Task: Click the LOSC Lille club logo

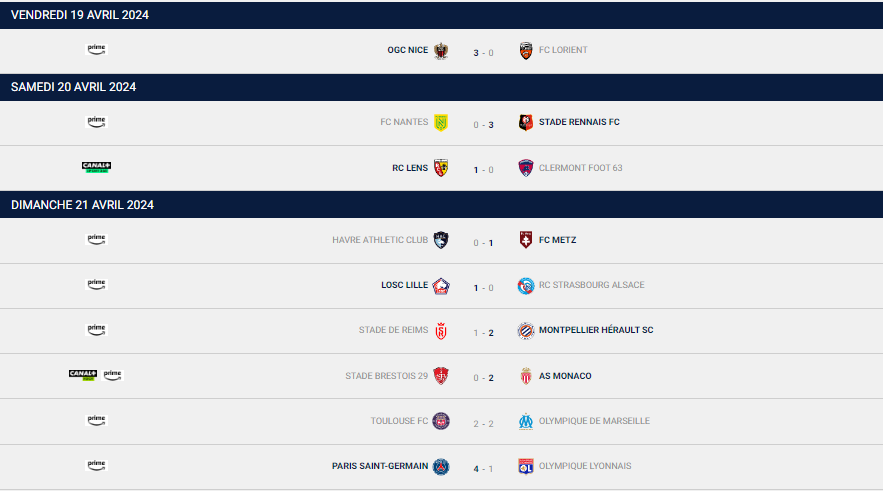Action: [x=441, y=285]
